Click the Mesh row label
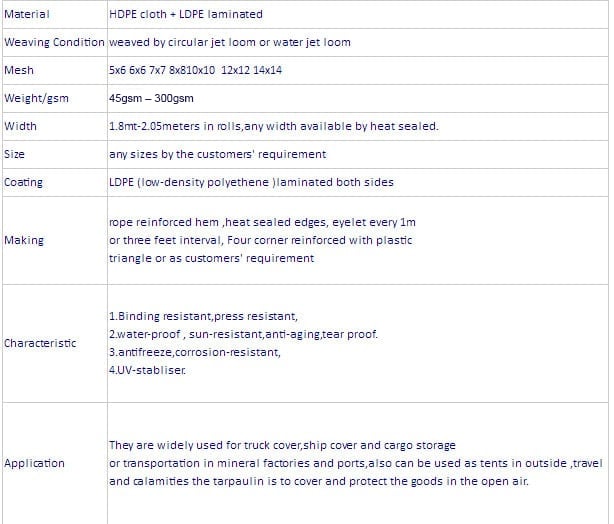Viewport: 614px width, 524px height. (19, 70)
